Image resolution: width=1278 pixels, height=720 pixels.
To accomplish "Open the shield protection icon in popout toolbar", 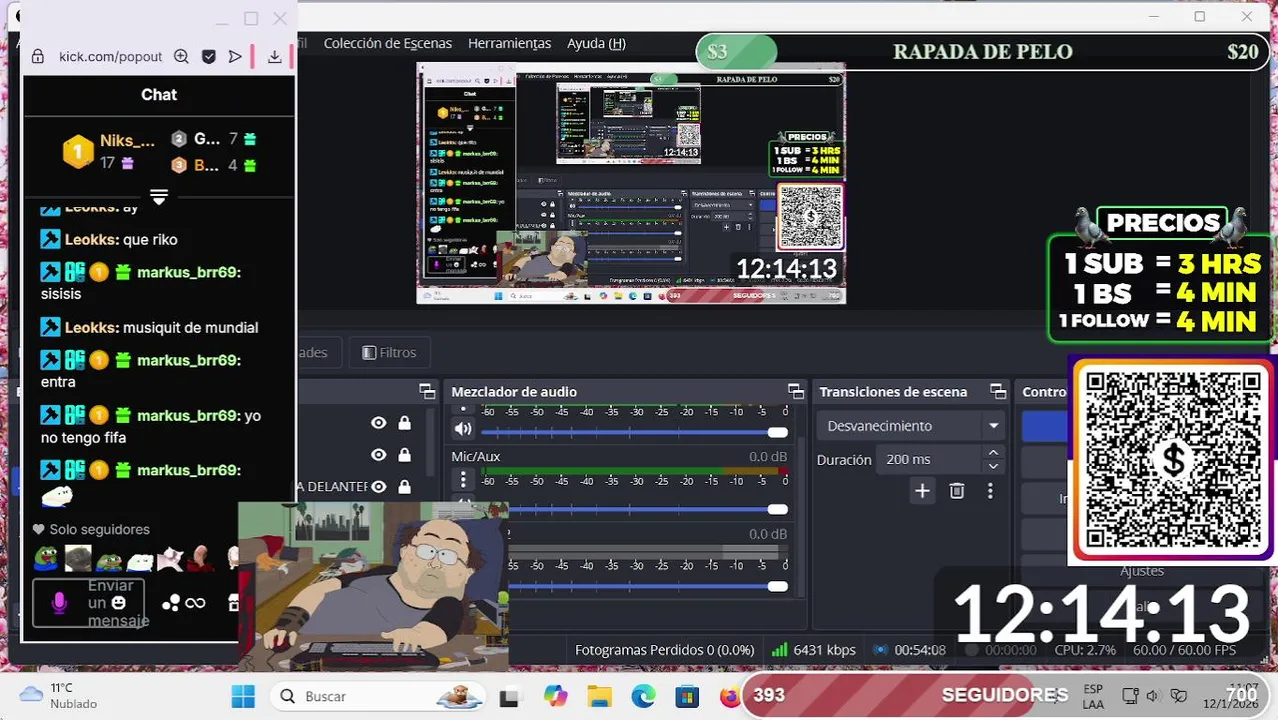I will tap(208, 57).
